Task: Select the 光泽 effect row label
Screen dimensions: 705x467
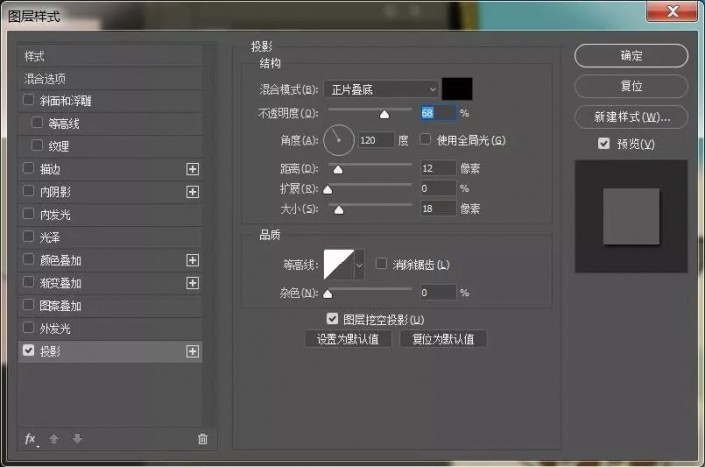Action: point(50,238)
